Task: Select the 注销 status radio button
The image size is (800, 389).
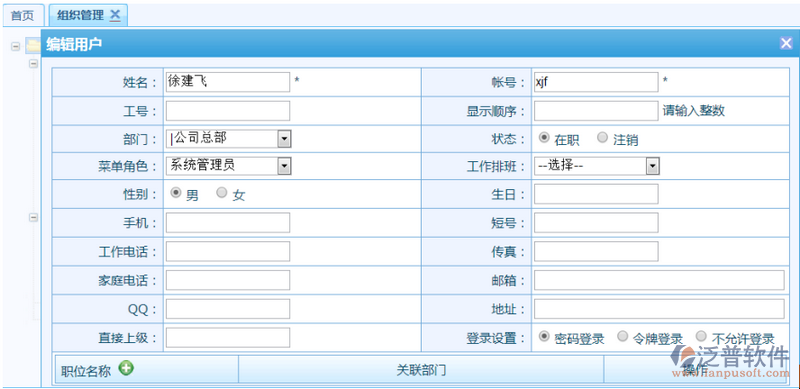Action: coord(603,137)
